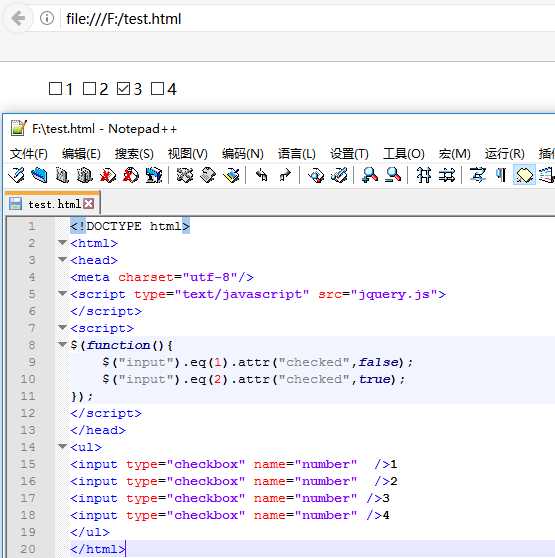The width and height of the screenshot is (555, 558).
Task: Collapse the <ul> fold marker on line 14
Action: tap(63, 446)
